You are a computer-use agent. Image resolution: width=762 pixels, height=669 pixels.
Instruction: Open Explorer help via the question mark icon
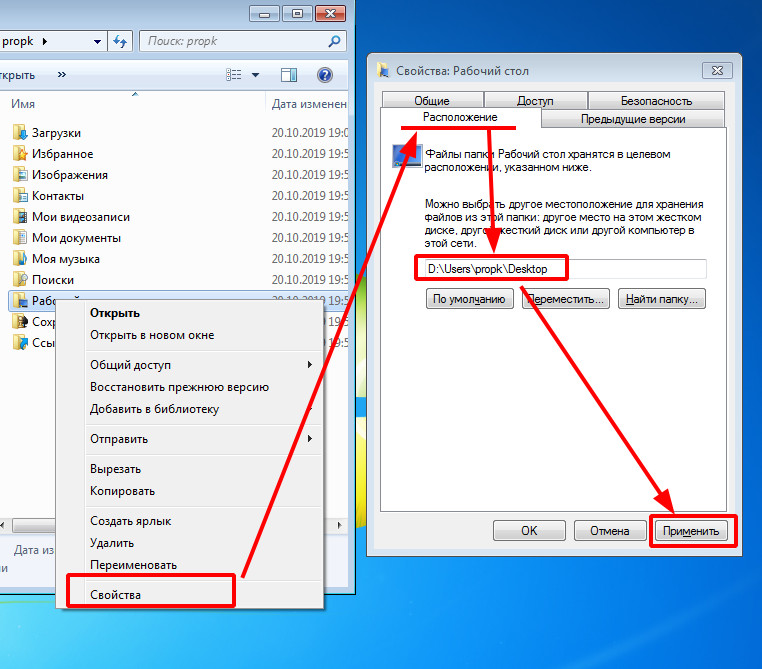click(x=324, y=75)
